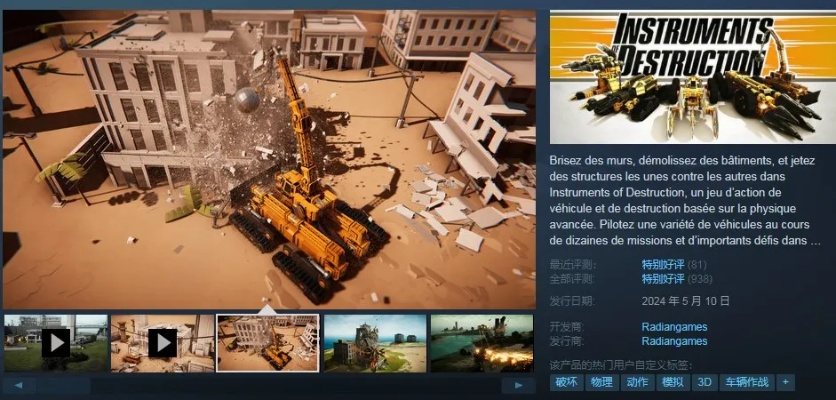Select the 动作 tag
This screenshot has height=400, width=836.
pos(637,382)
